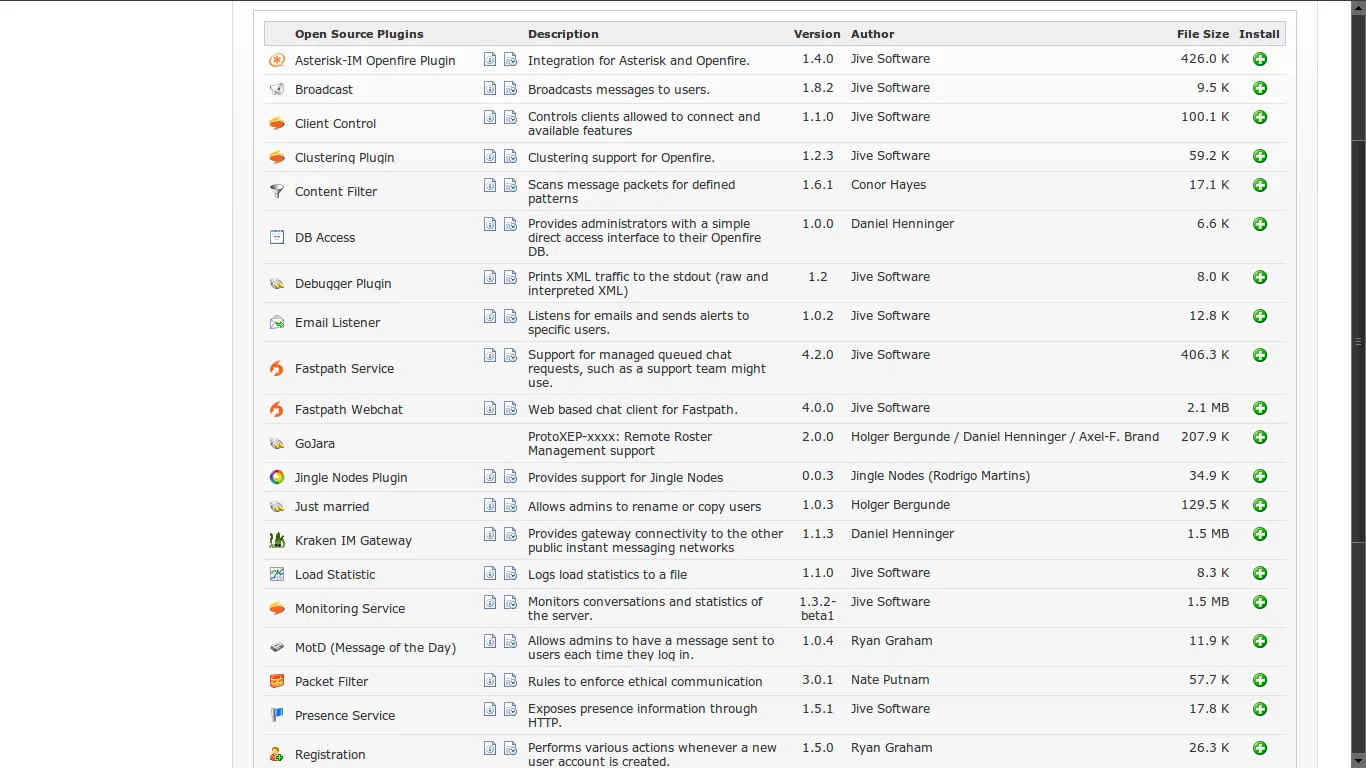Image resolution: width=1366 pixels, height=768 pixels.
Task: Click the author Nate Putnam
Action: coord(890,680)
